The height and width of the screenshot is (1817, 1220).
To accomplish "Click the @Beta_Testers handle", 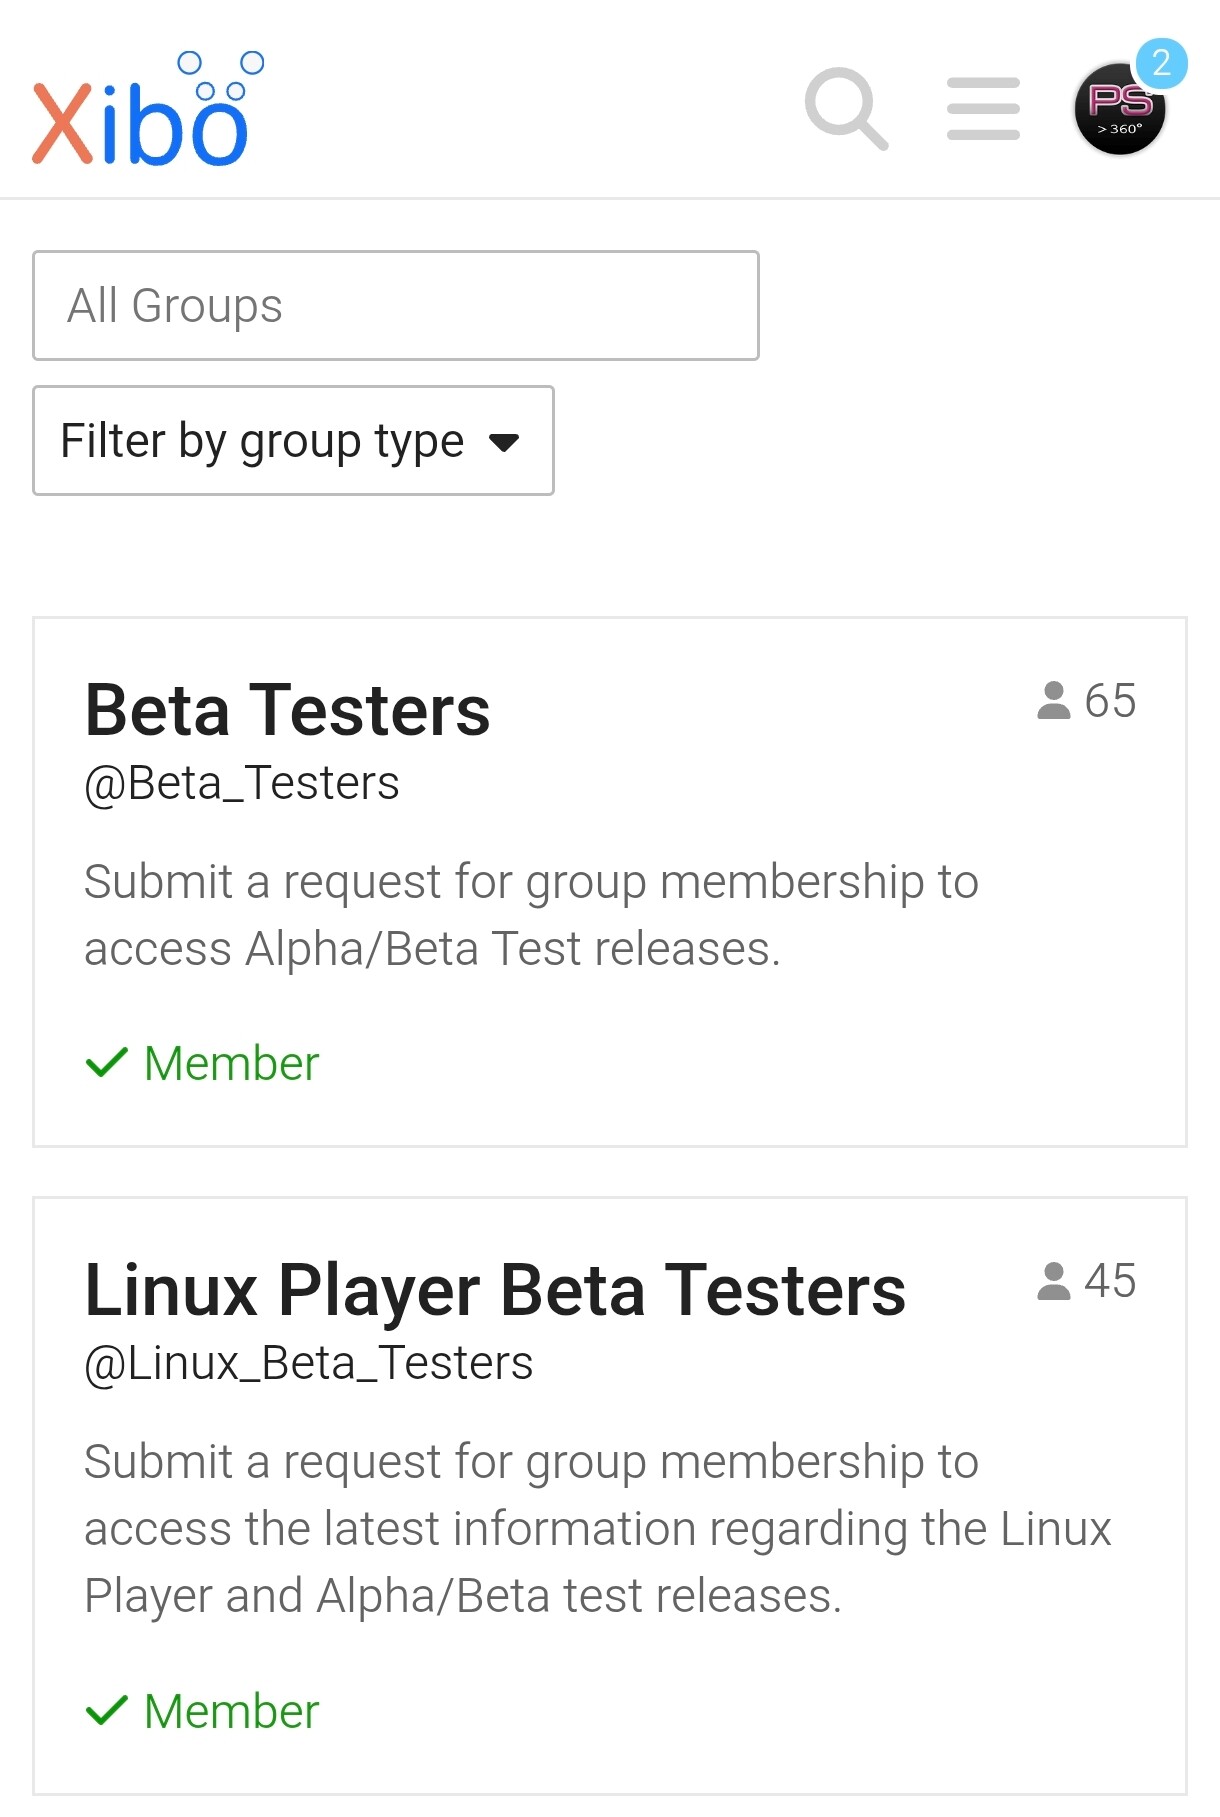I will pos(242,783).
